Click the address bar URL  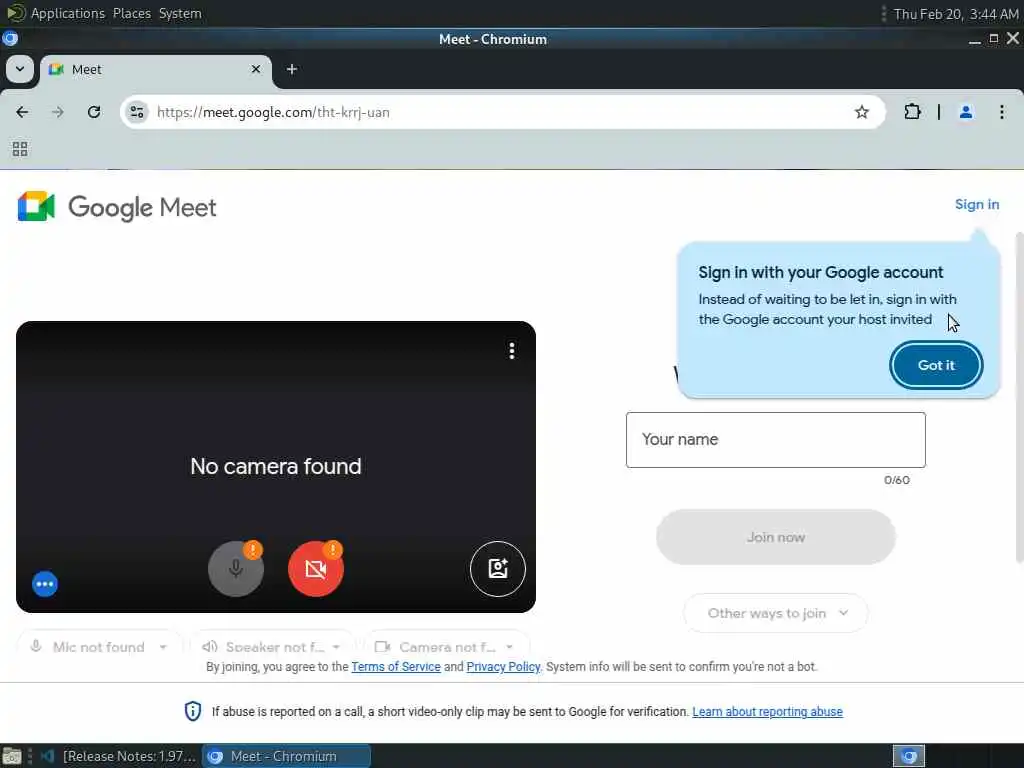pos(273,112)
